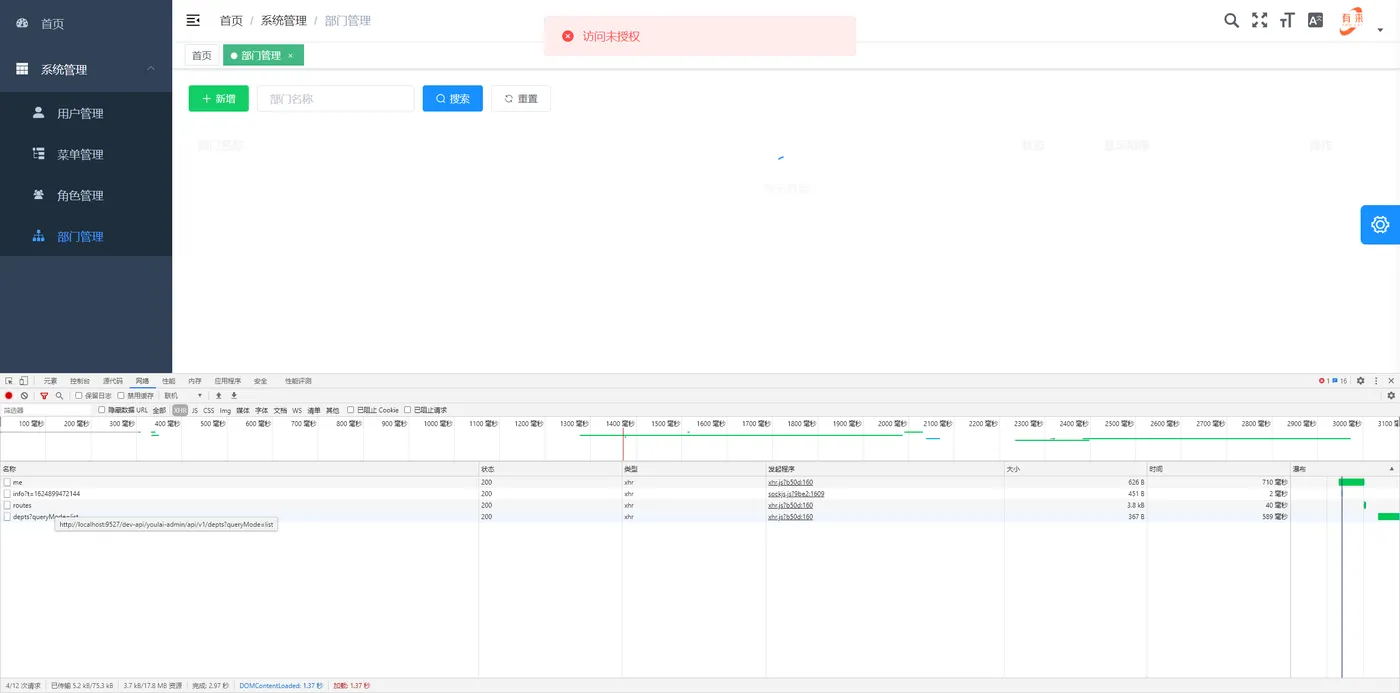Click the blue 搜索 button
Viewport: 1400px width, 693px height.
point(452,98)
